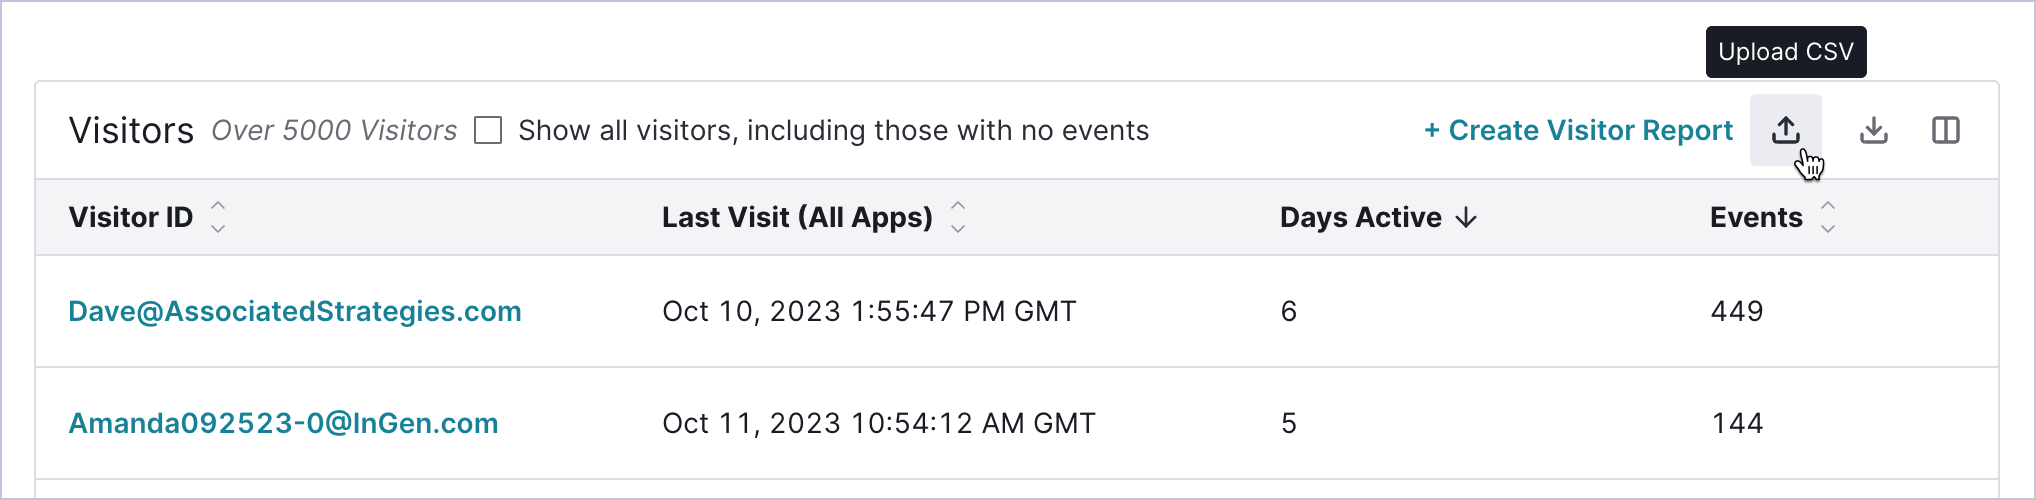Click the Days Active column header
The width and height of the screenshot is (2036, 500).
(1361, 217)
